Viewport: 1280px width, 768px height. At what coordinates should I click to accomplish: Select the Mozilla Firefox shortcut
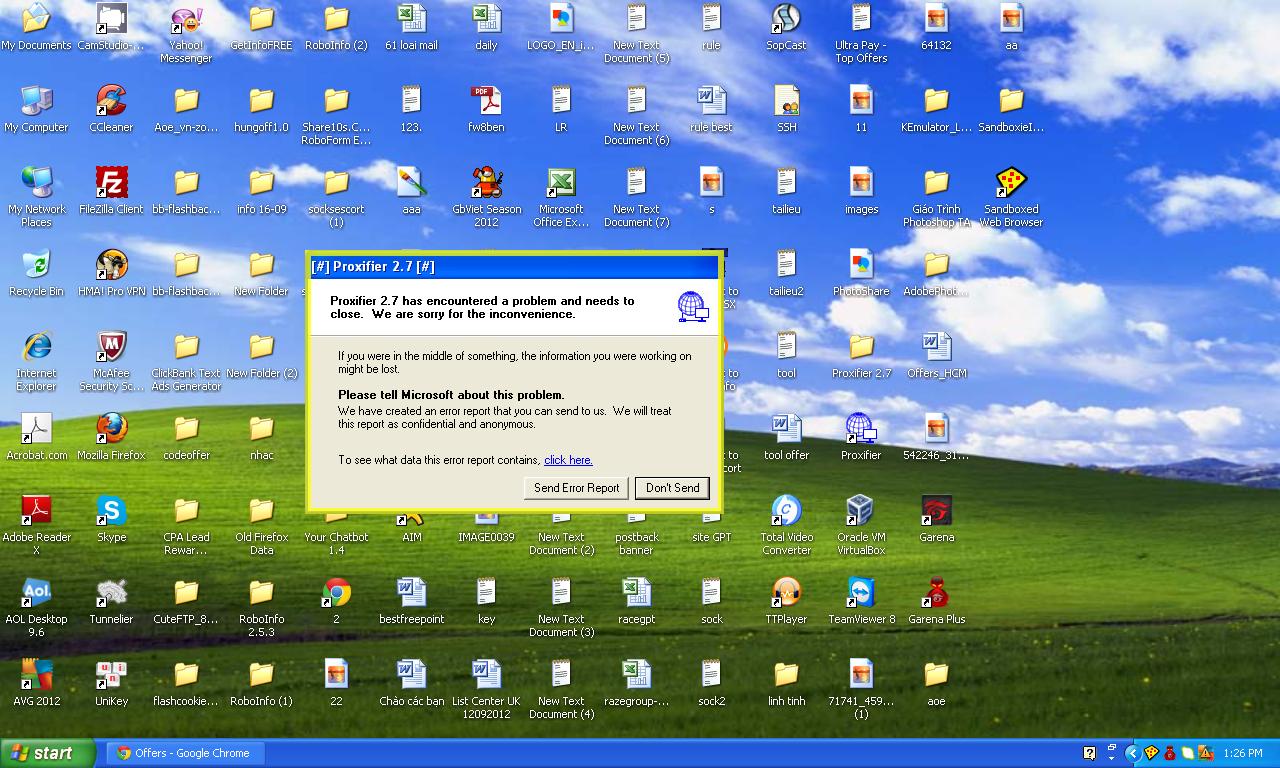click(x=111, y=437)
